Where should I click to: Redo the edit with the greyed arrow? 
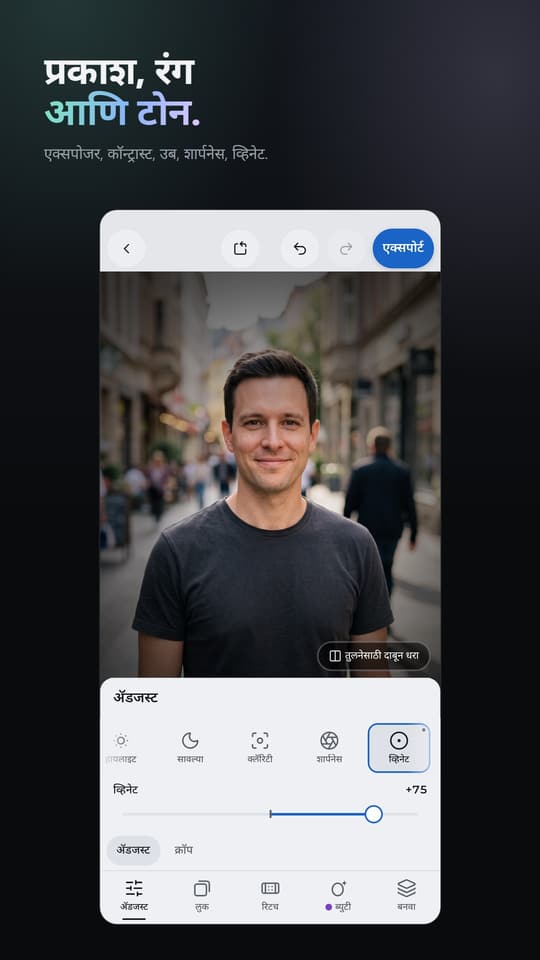(346, 249)
